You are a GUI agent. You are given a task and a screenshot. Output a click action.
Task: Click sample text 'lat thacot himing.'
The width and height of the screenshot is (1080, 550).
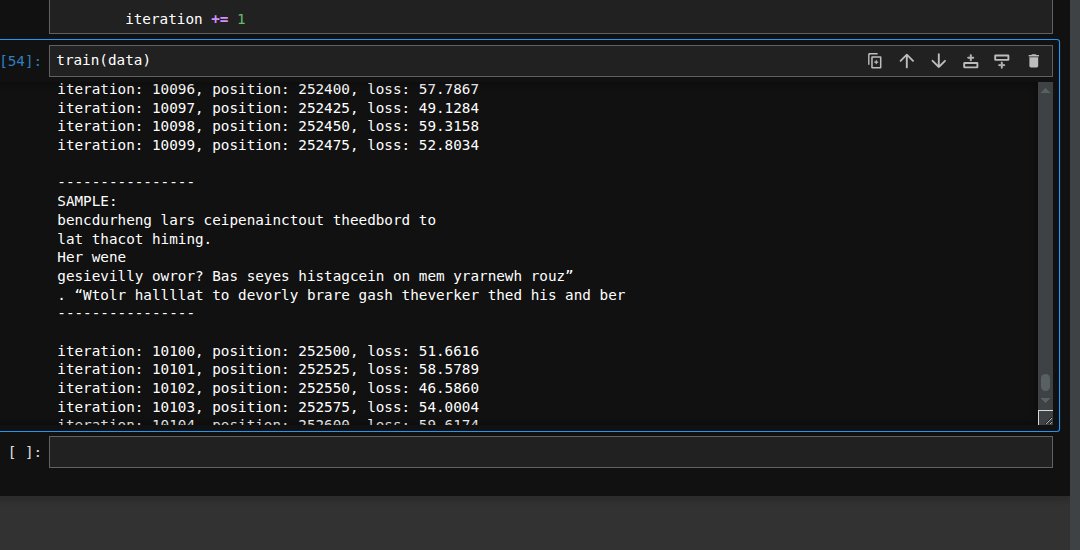[134, 239]
